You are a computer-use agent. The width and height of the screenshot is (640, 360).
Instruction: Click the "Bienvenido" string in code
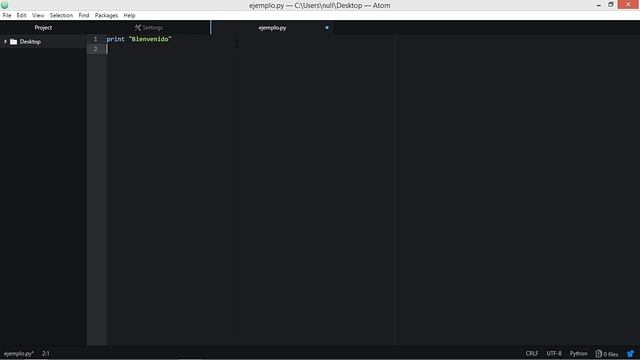(150, 39)
